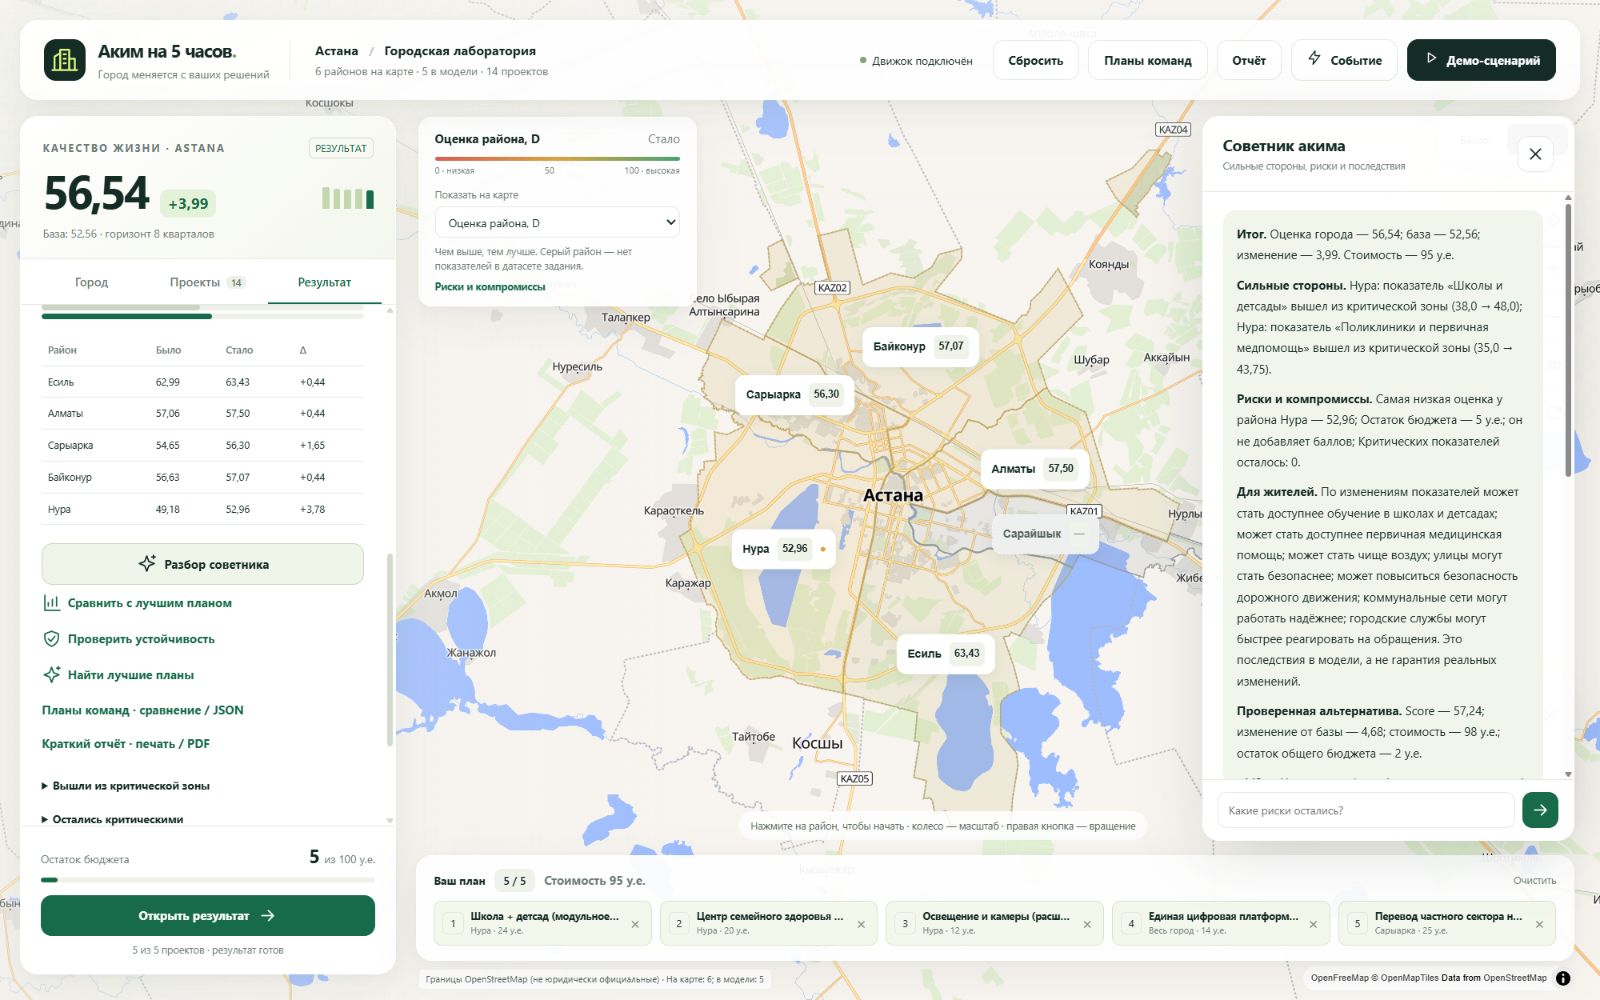Remove Освещение и камеры project from the plan
Image resolution: width=1600 pixels, height=1000 pixels.
pos(1087,924)
